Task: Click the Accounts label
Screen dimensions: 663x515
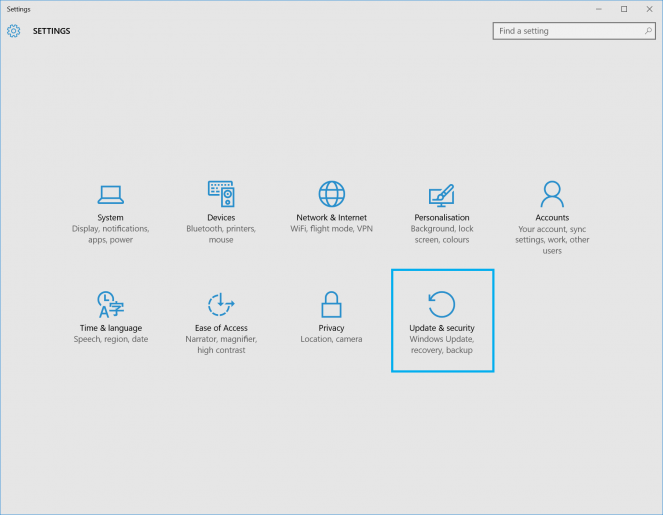Action: click(x=552, y=217)
